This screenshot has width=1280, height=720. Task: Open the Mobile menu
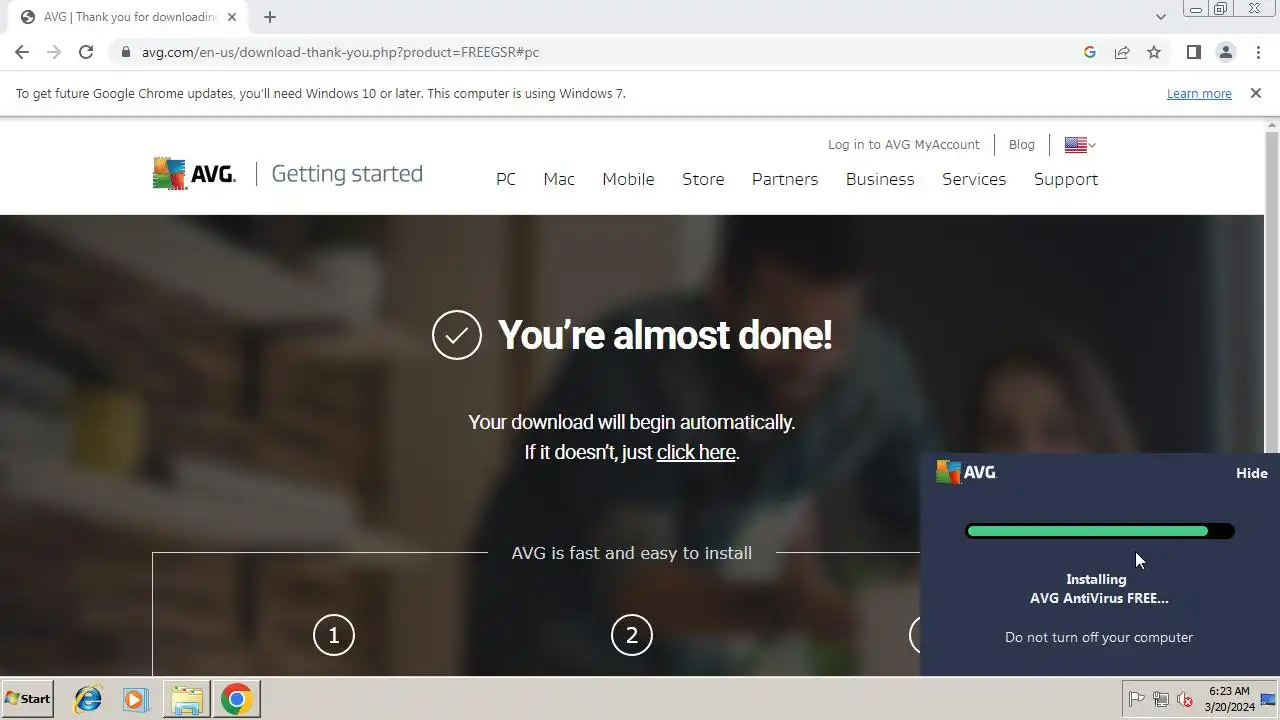pos(628,179)
